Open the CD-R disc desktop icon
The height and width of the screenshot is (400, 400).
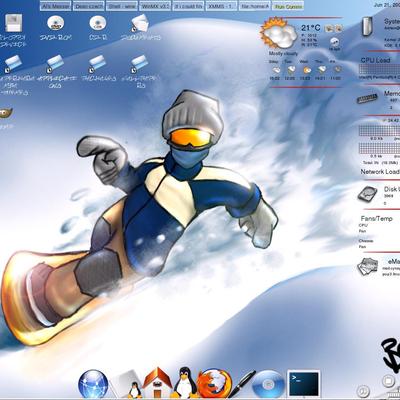point(97,23)
